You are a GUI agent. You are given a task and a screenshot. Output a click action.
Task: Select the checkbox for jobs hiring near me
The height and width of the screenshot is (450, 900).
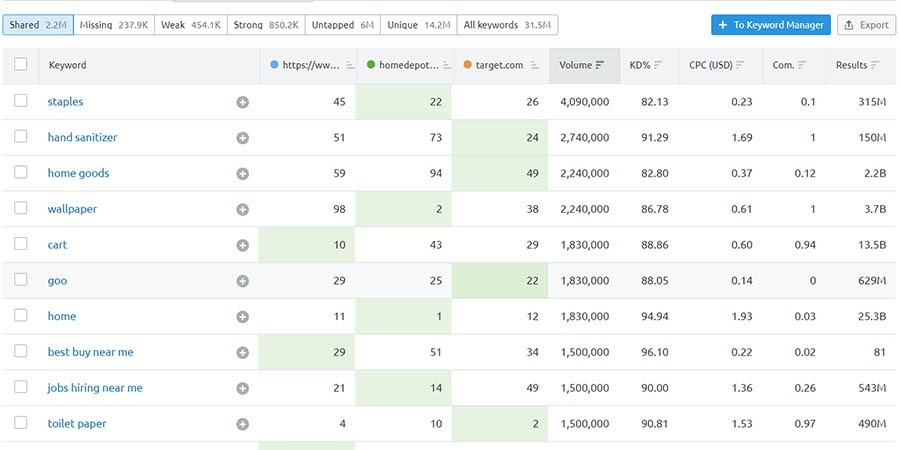(x=21, y=388)
